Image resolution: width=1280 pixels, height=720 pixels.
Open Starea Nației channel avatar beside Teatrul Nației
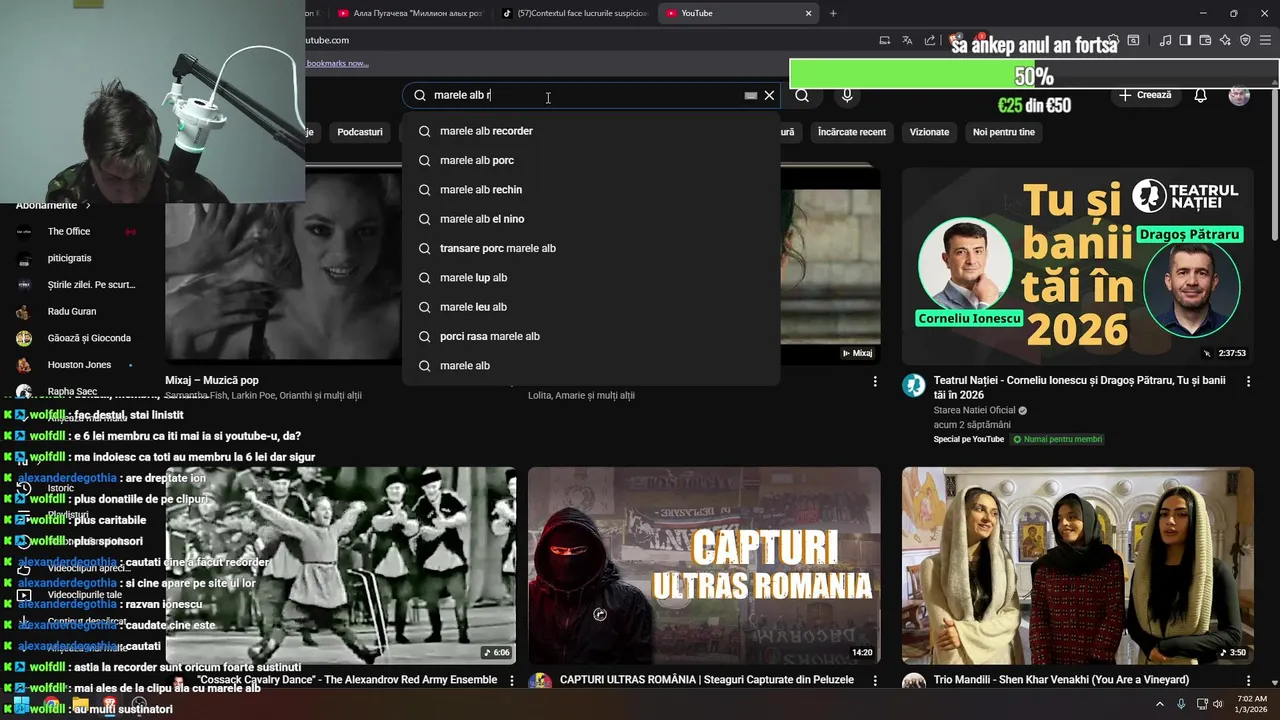(x=914, y=386)
